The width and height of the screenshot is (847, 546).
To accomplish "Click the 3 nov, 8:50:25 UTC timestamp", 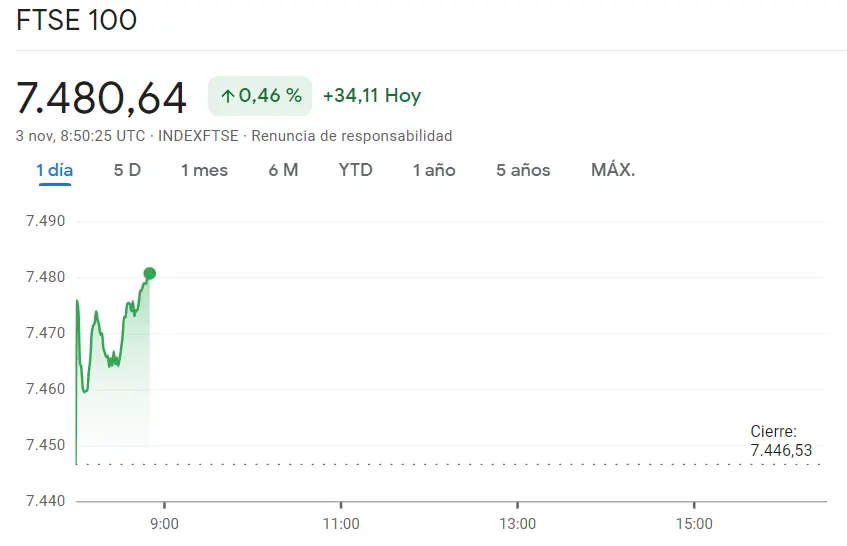I will pyautogui.click(x=80, y=136).
